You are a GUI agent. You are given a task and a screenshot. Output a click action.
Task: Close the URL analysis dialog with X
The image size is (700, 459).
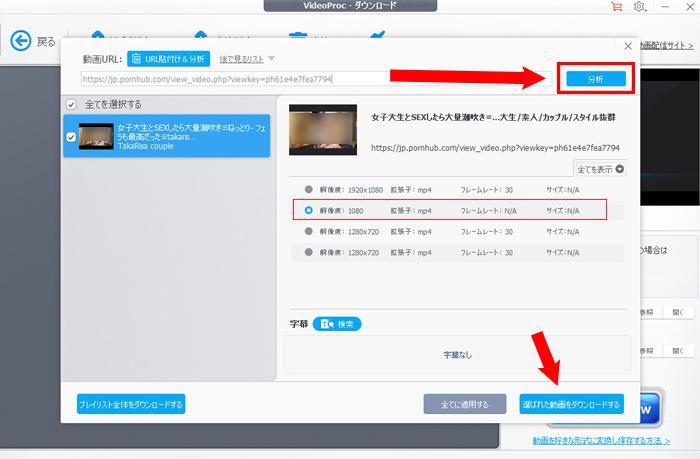pyautogui.click(x=628, y=46)
